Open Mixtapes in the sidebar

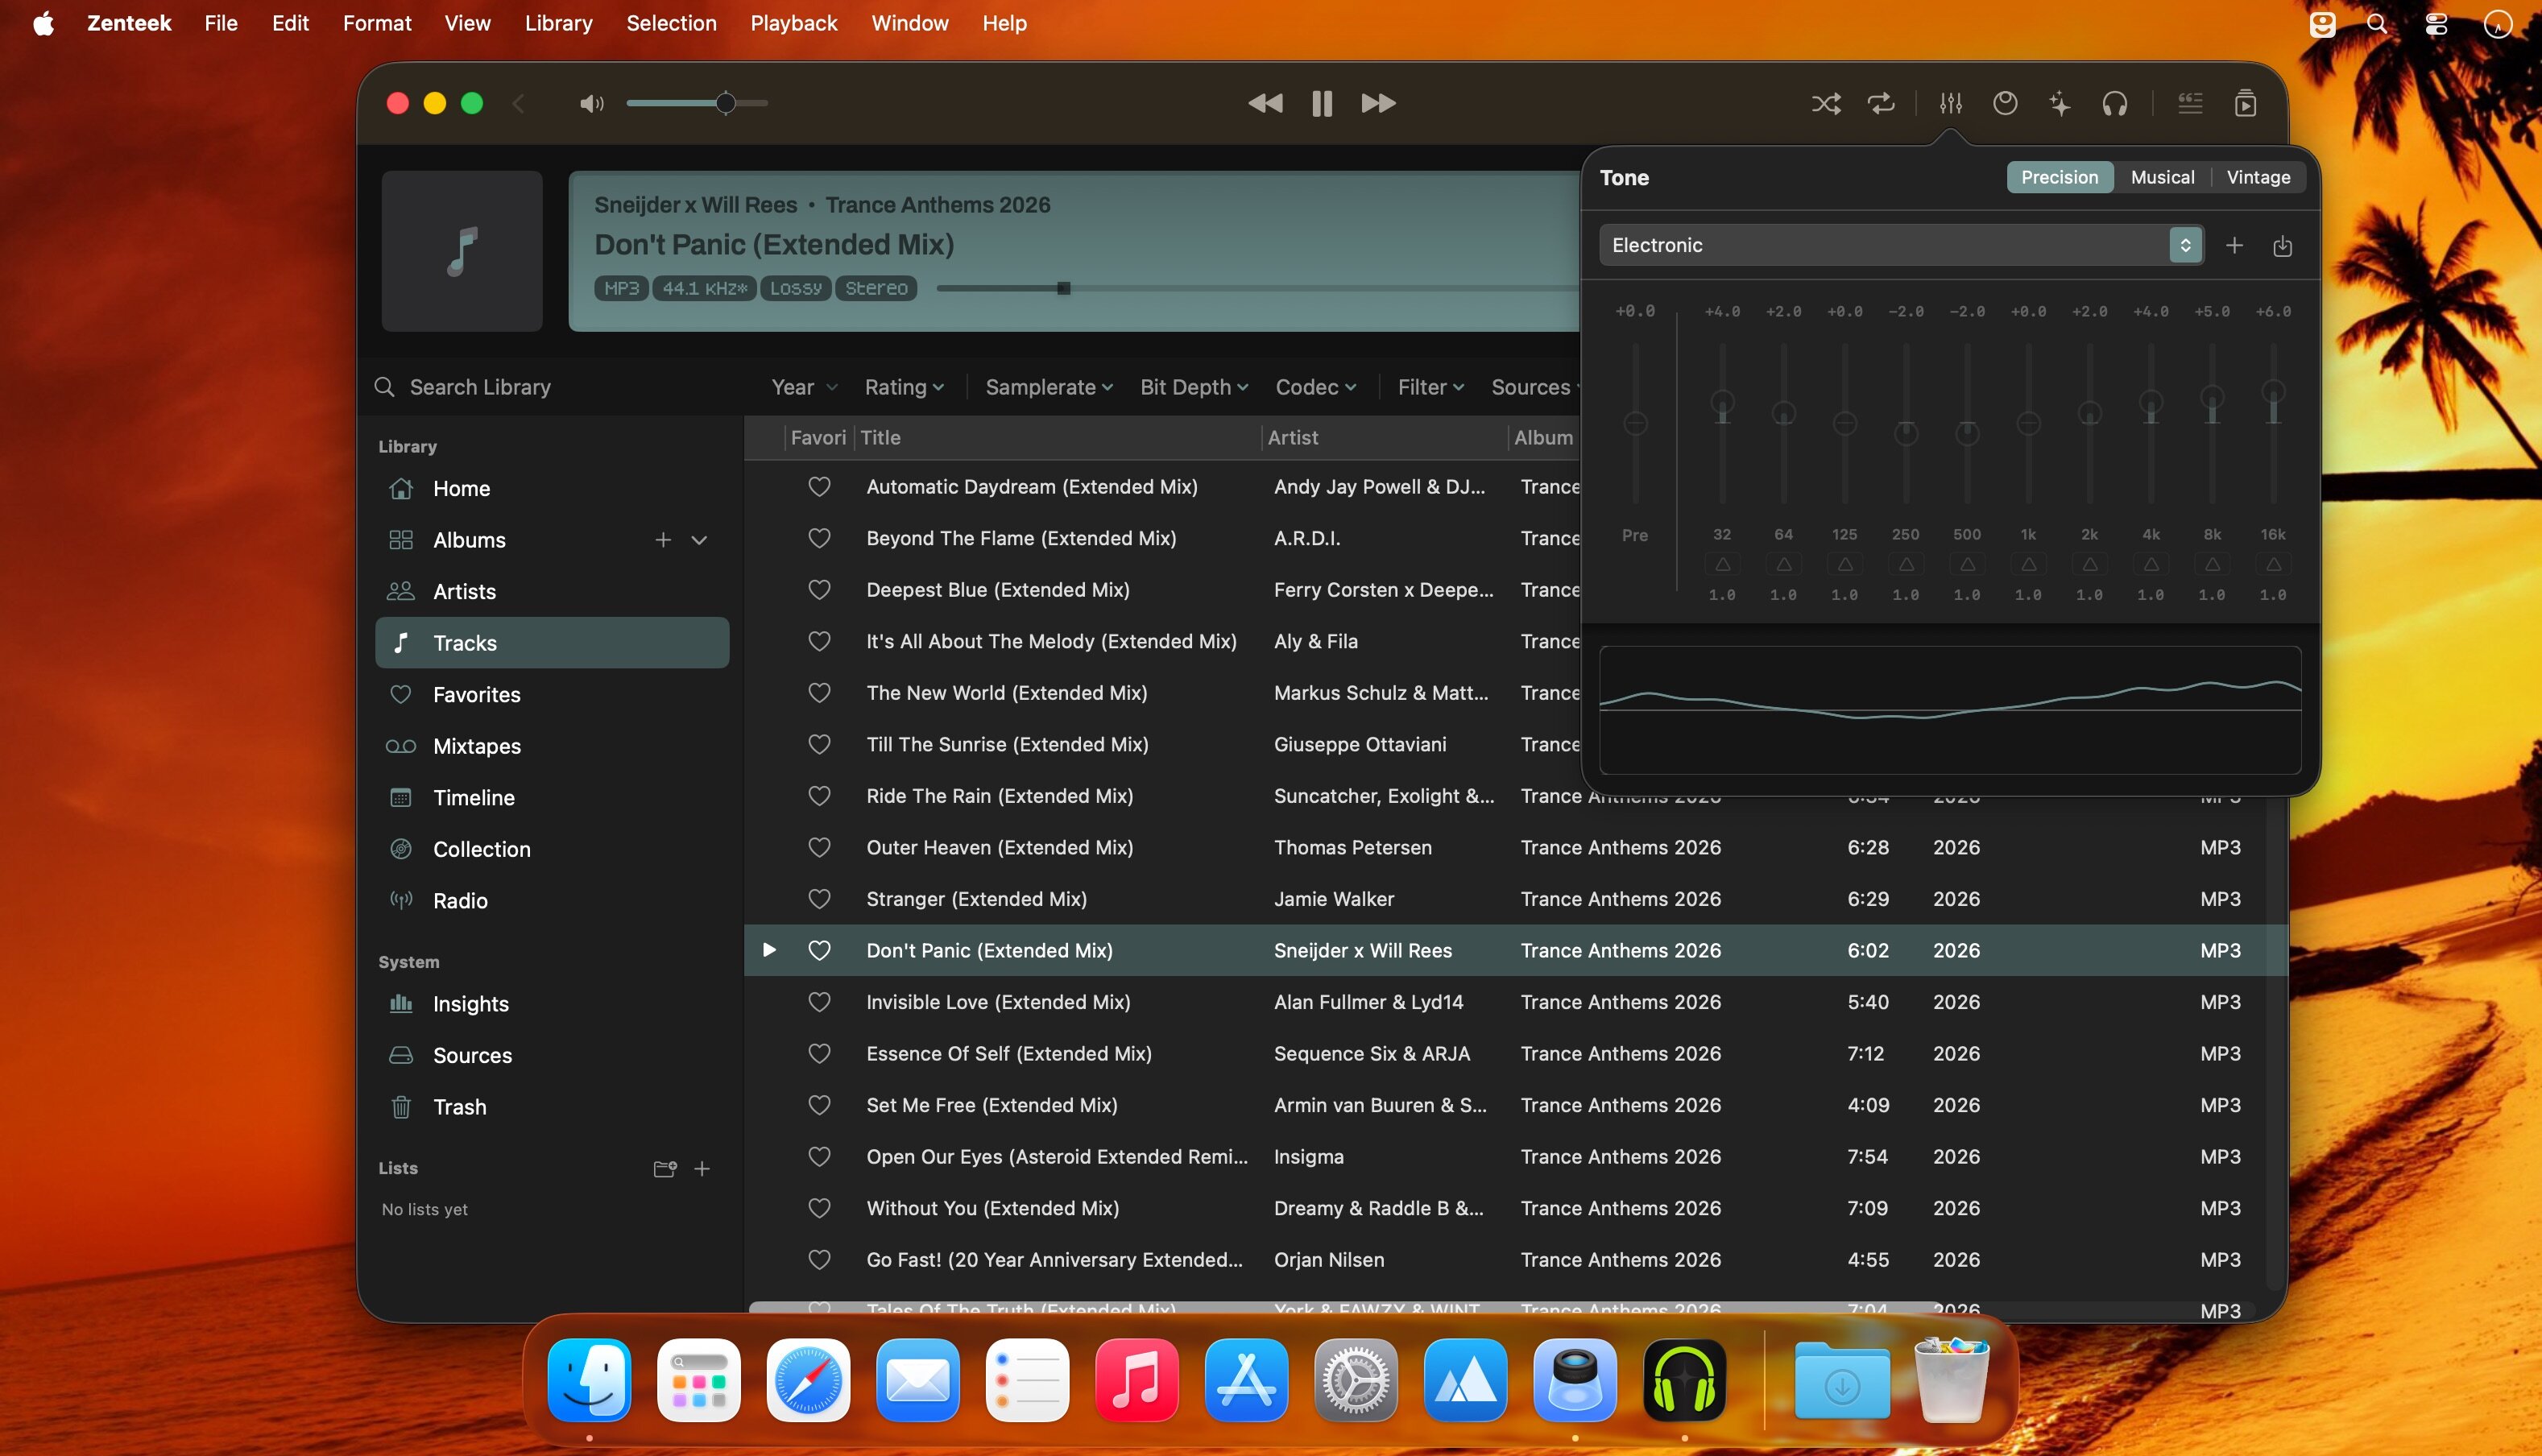tap(552, 746)
